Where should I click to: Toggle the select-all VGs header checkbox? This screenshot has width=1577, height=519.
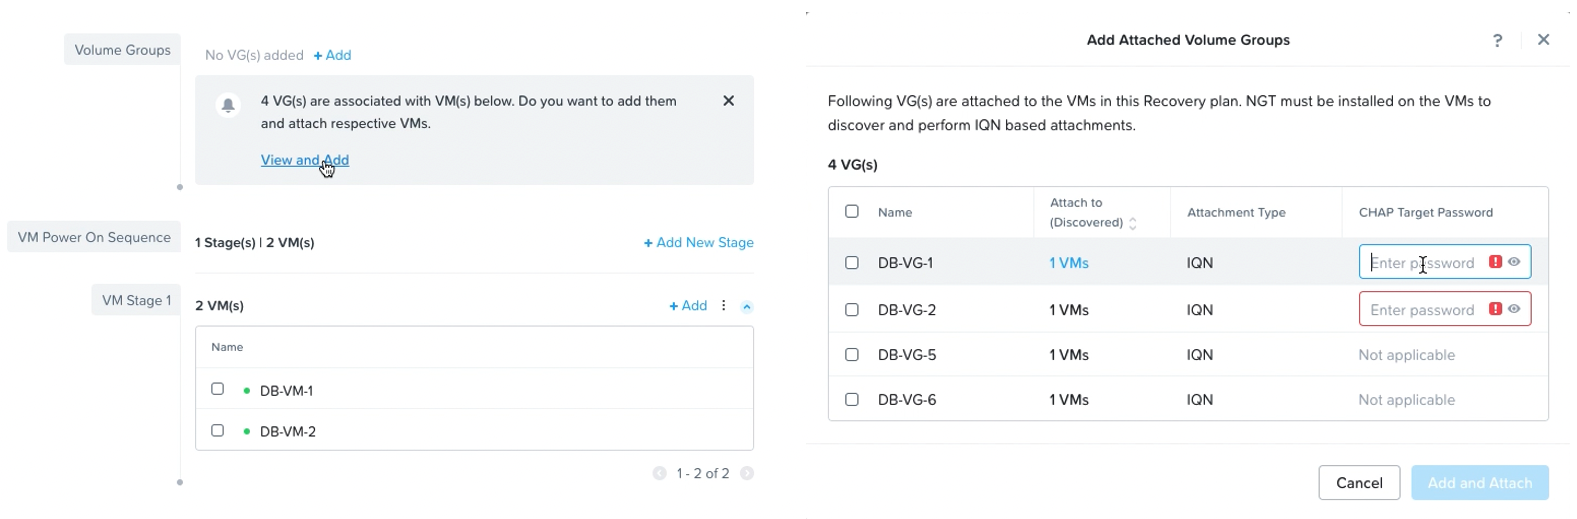(852, 212)
